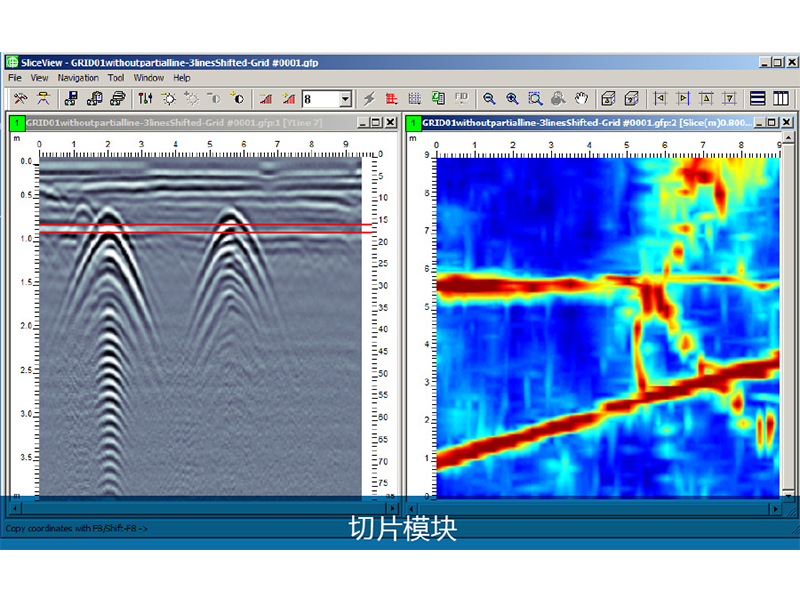Click the move-down arrow navigation icon
The height and width of the screenshot is (600, 800).
click(x=730, y=98)
